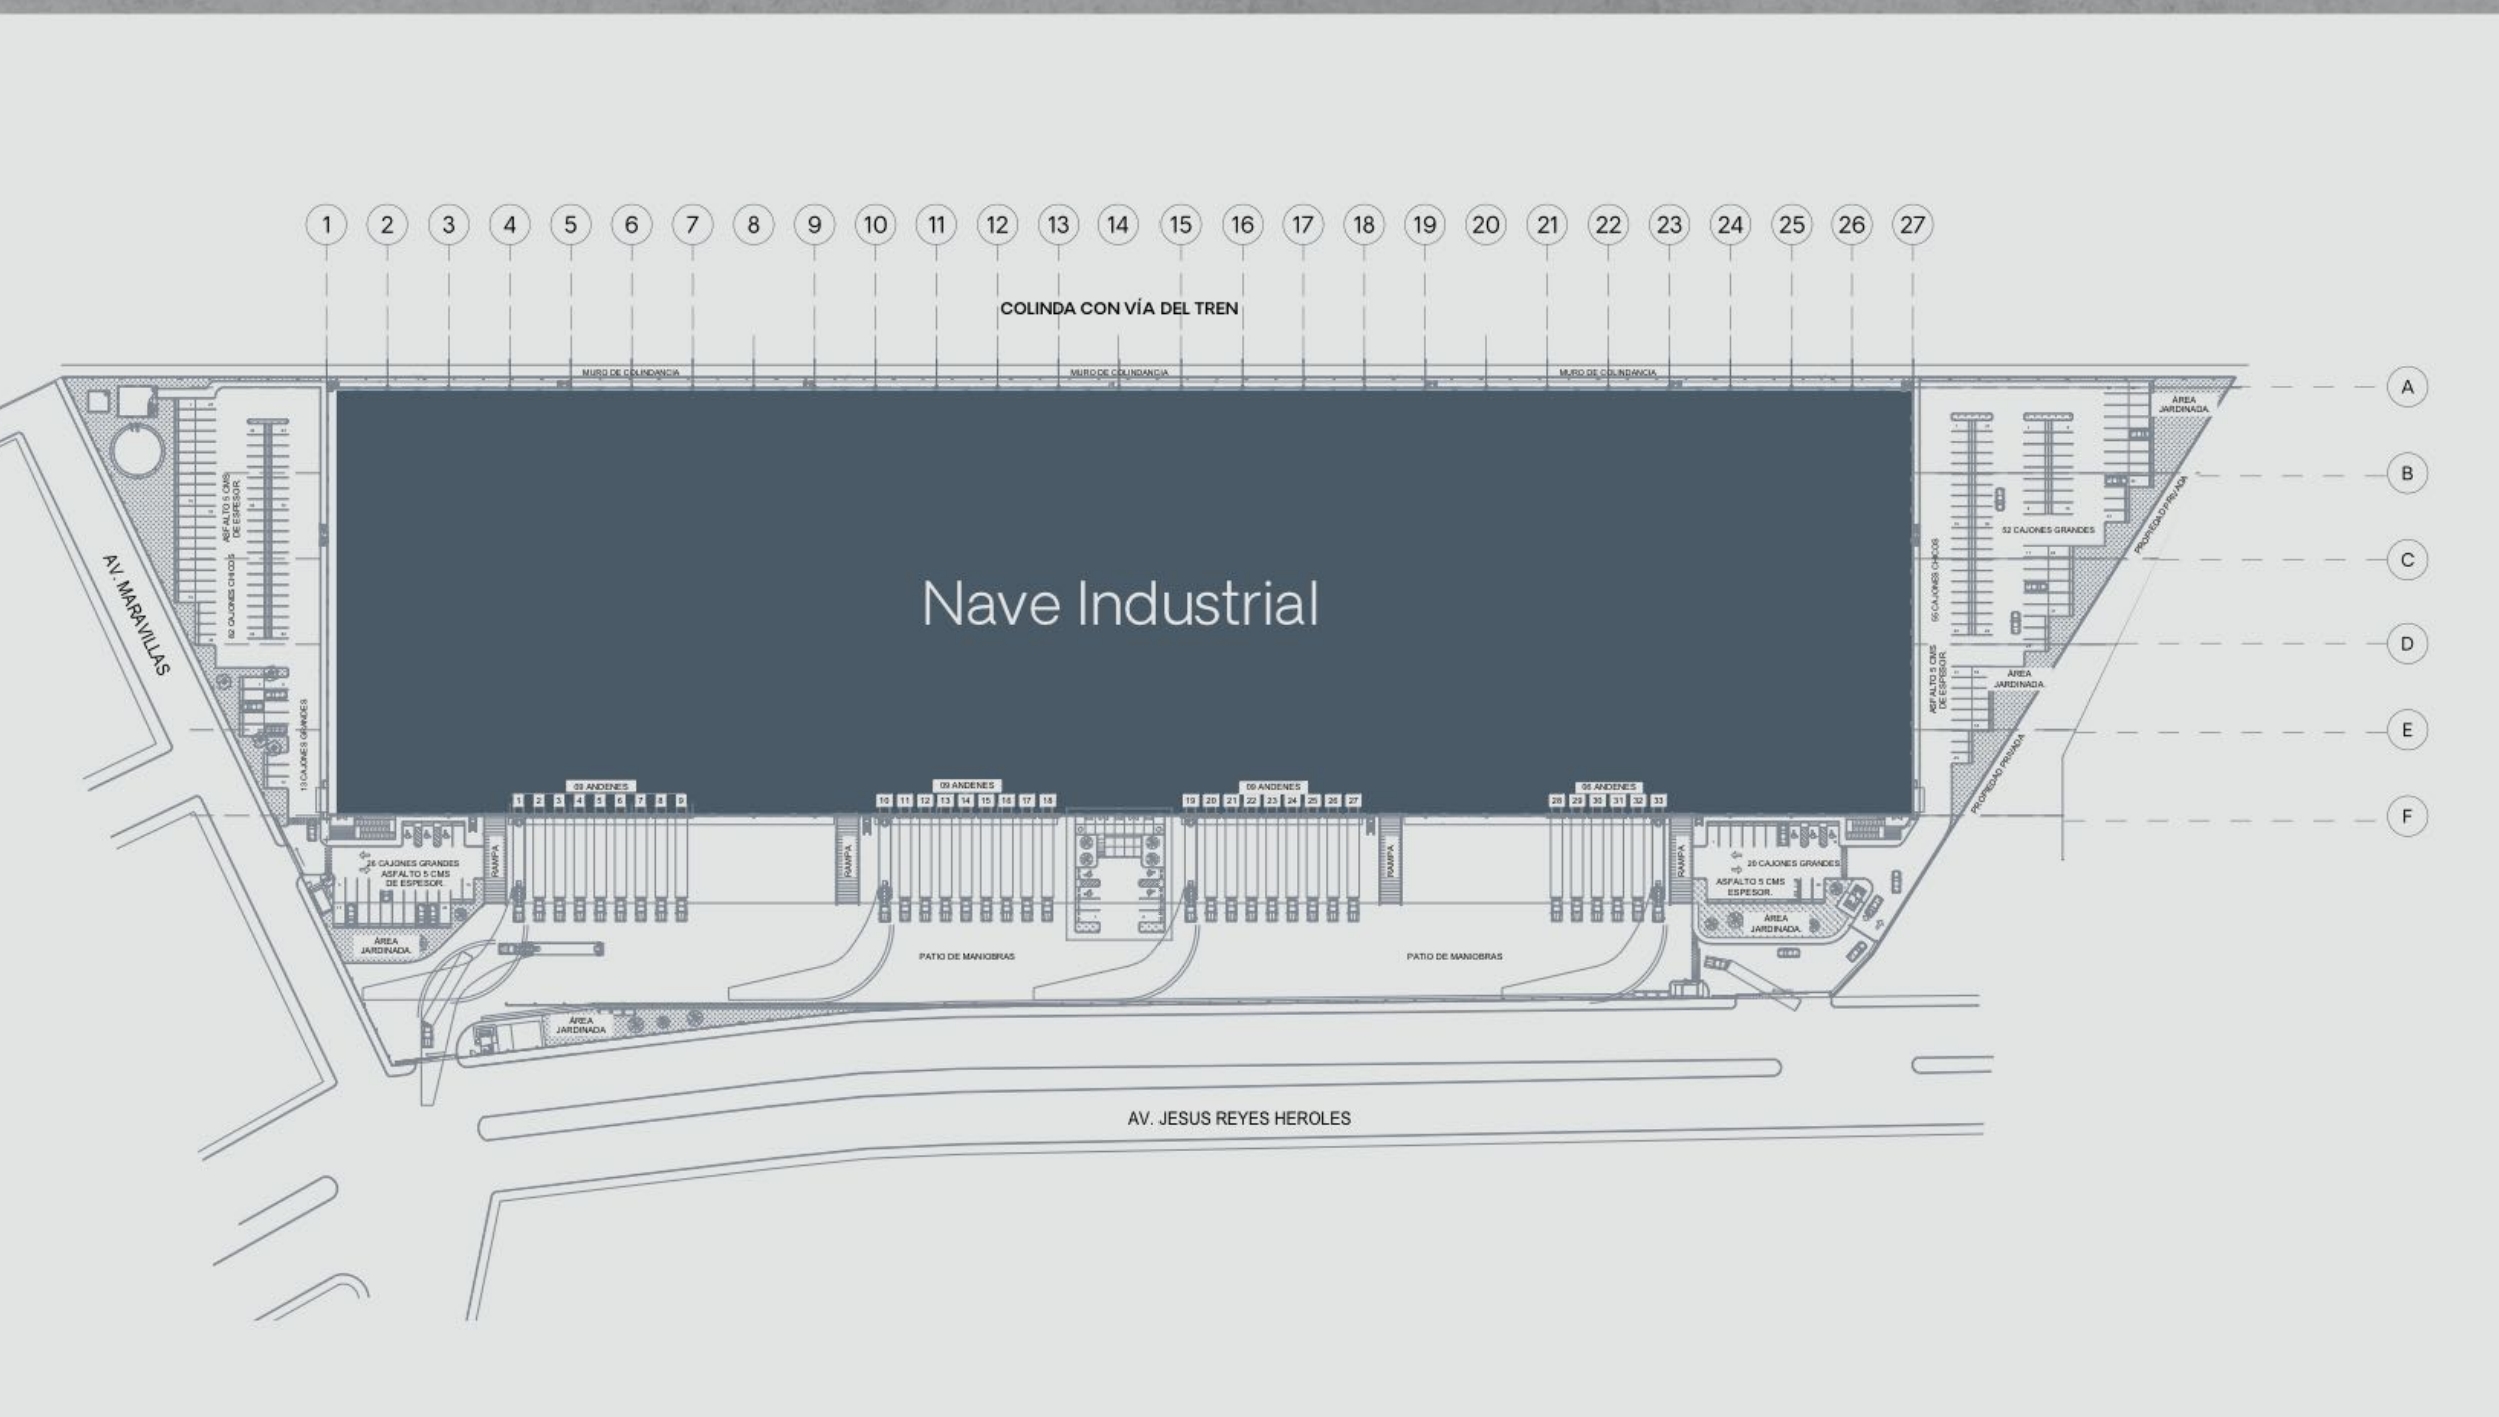The width and height of the screenshot is (2499, 1417).
Task: Click the AV. MARAVILLAS street label
Action: 136,615
